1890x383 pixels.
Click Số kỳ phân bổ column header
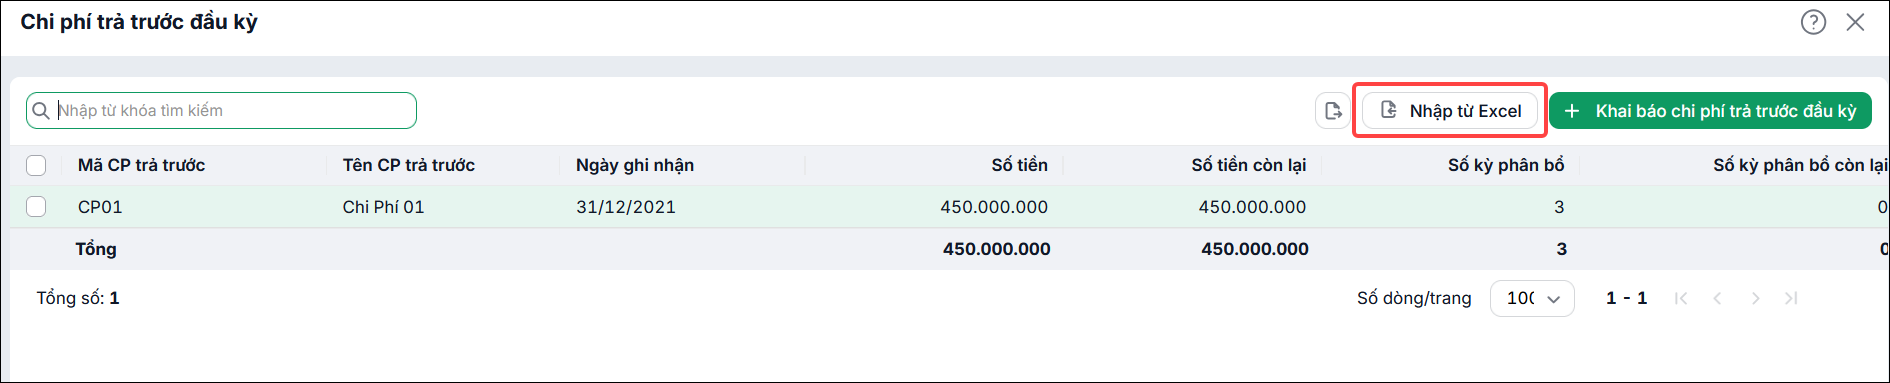point(1506,165)
